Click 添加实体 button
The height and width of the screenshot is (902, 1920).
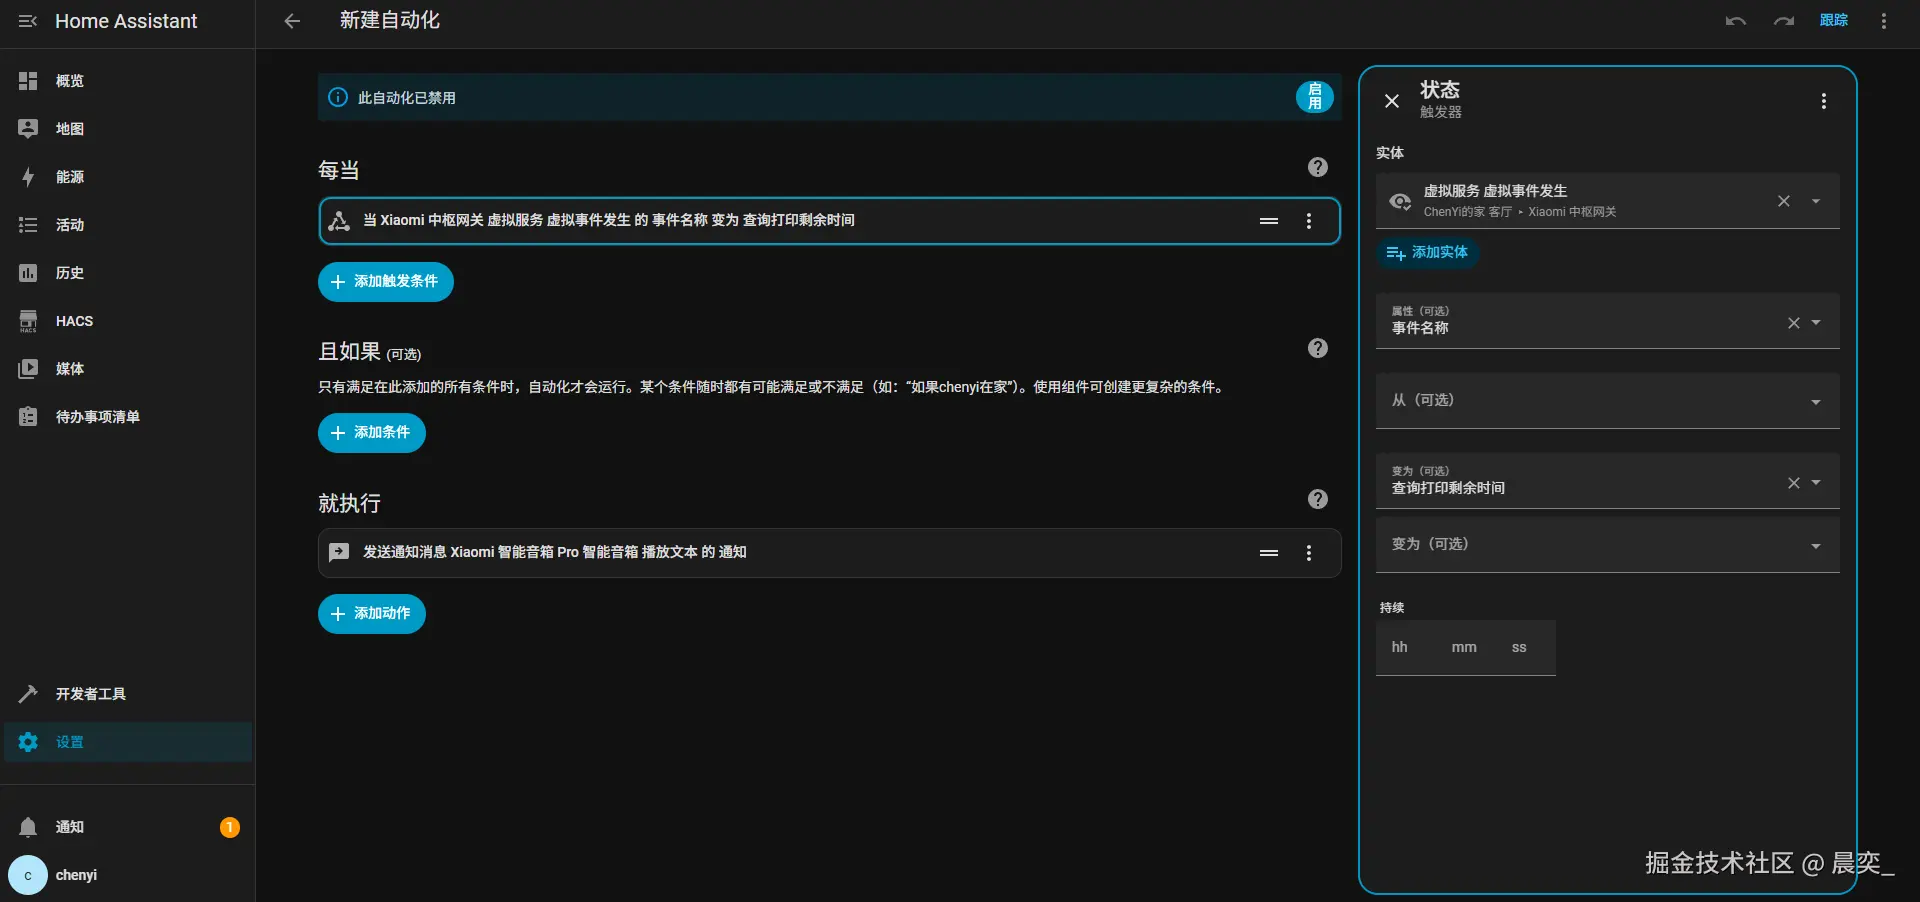tap(1428, 253)
